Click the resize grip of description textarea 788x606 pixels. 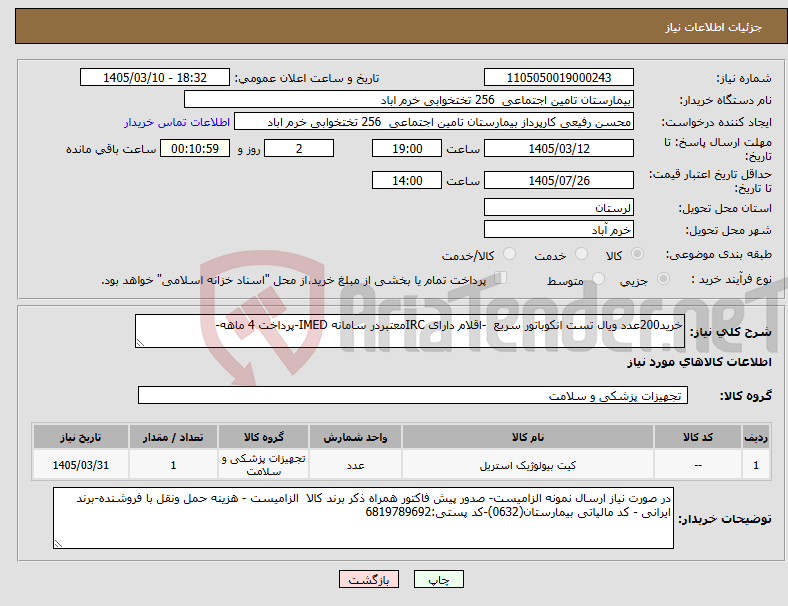(140, 343)
